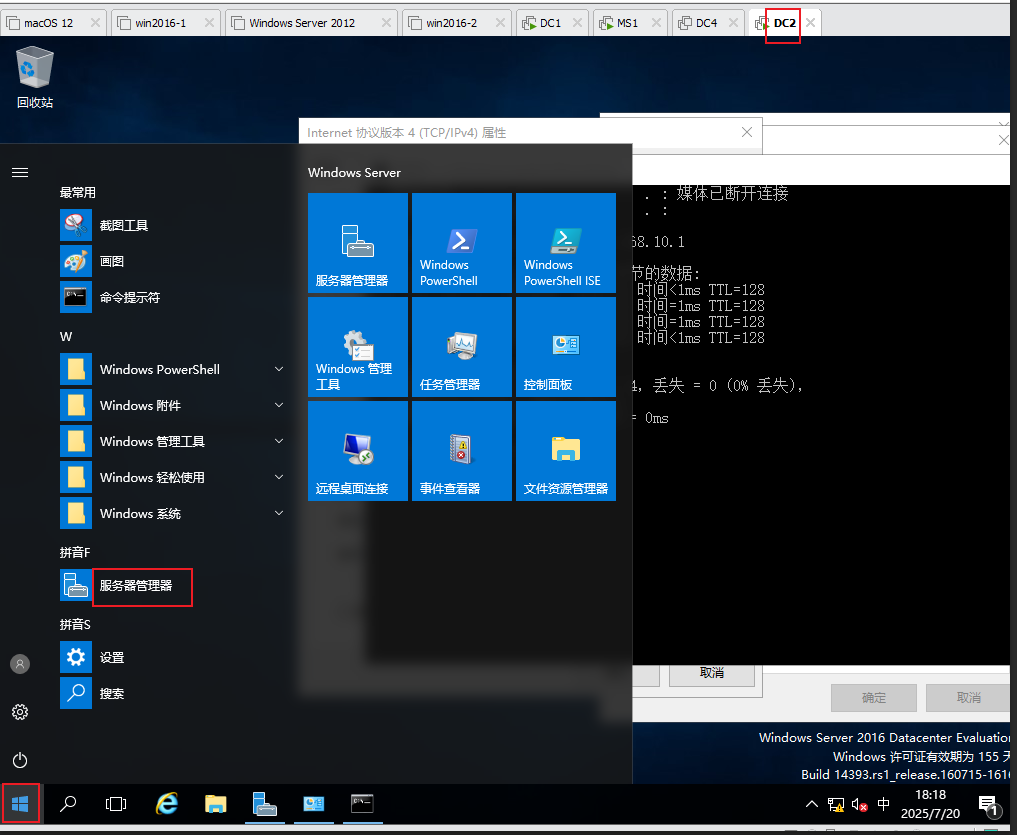Screen dimensions: 1017x835
Task: Open the Server Manager tile
Action: pyautogui.click(x=357, y=243)
